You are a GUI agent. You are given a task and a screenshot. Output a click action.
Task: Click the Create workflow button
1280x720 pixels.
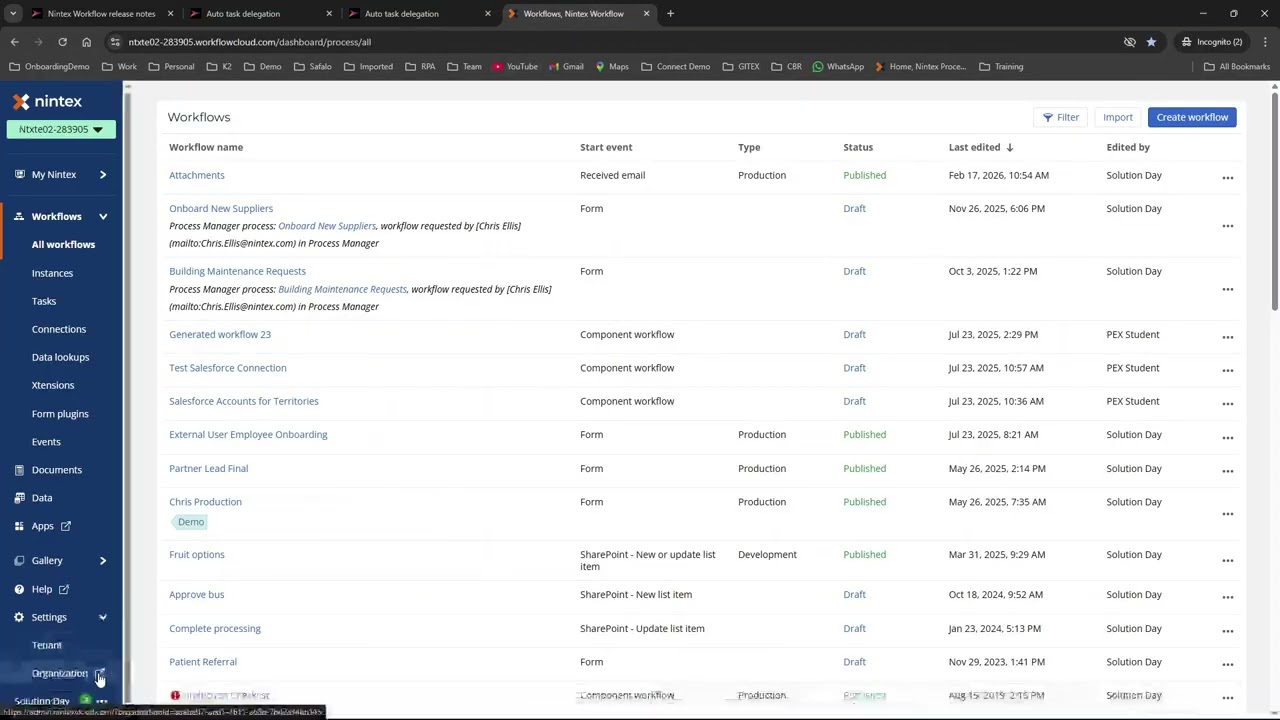[1192, 117]
